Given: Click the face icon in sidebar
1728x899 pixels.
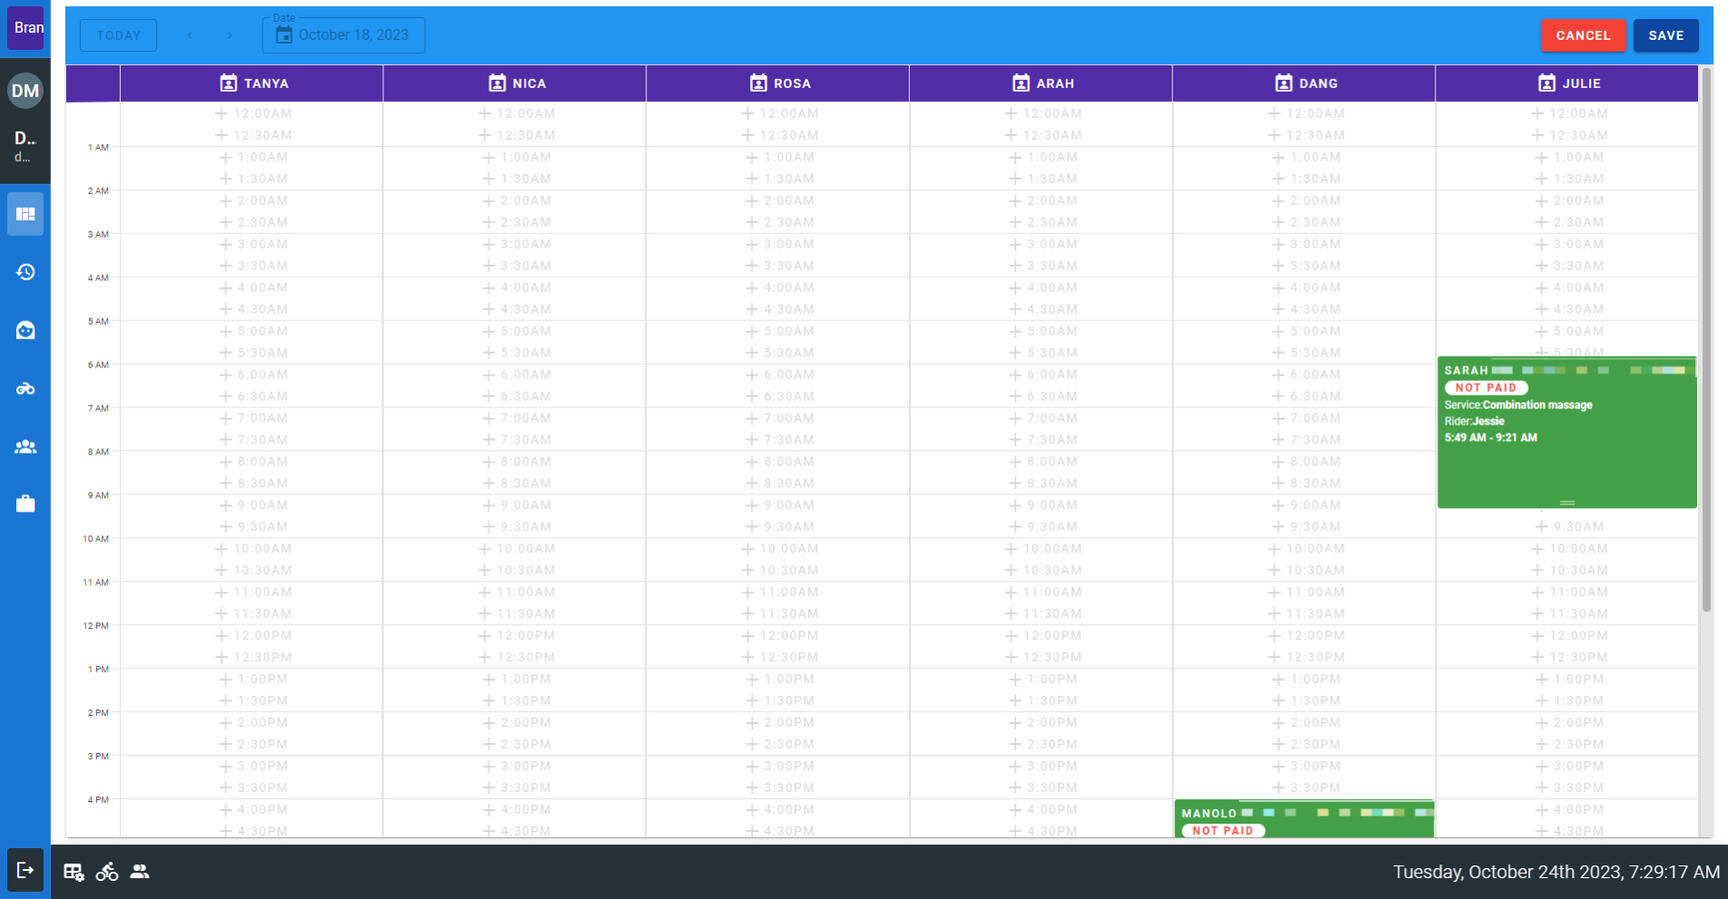Looking at the screenshot, I should [x=25, y=330].
